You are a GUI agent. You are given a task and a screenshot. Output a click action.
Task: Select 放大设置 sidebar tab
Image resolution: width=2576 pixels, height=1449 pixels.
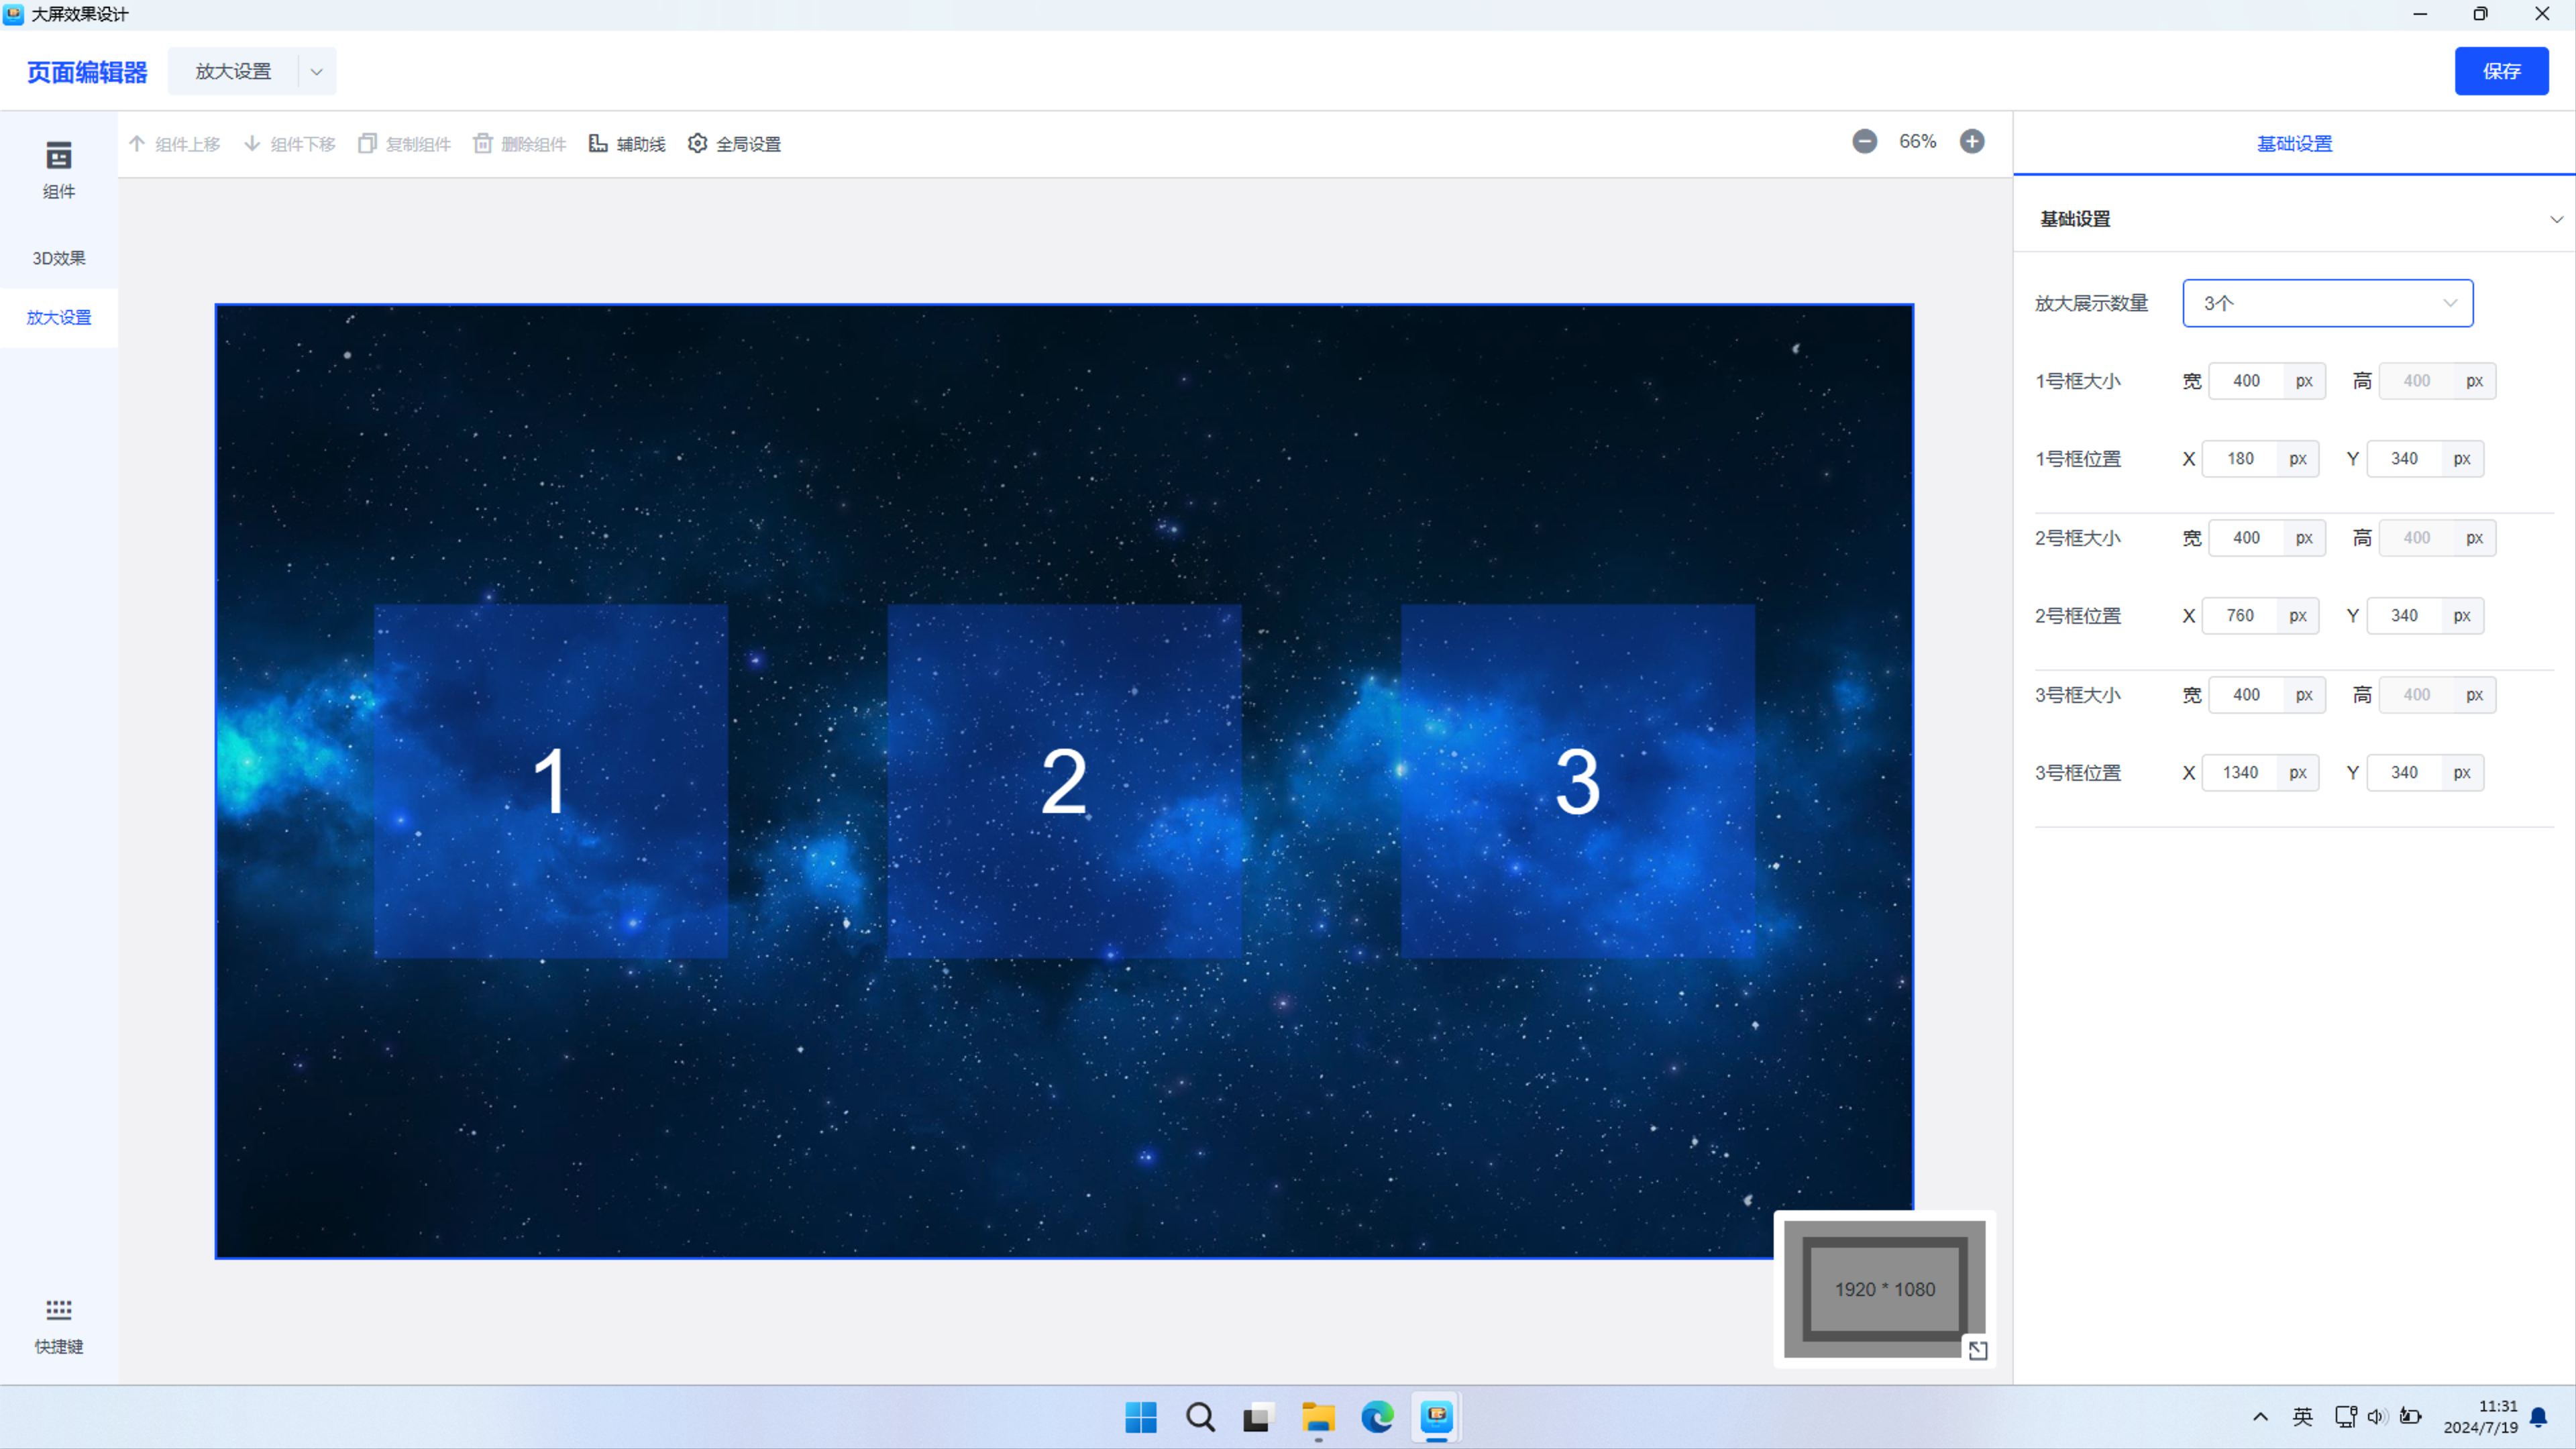click(x=58, y=318)
